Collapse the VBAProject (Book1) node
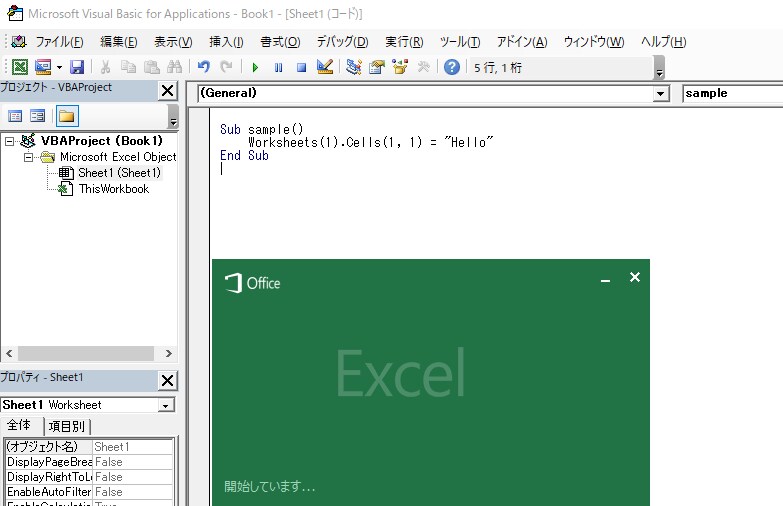Viewport: 783px width, 506px height. tap(9, 141)
